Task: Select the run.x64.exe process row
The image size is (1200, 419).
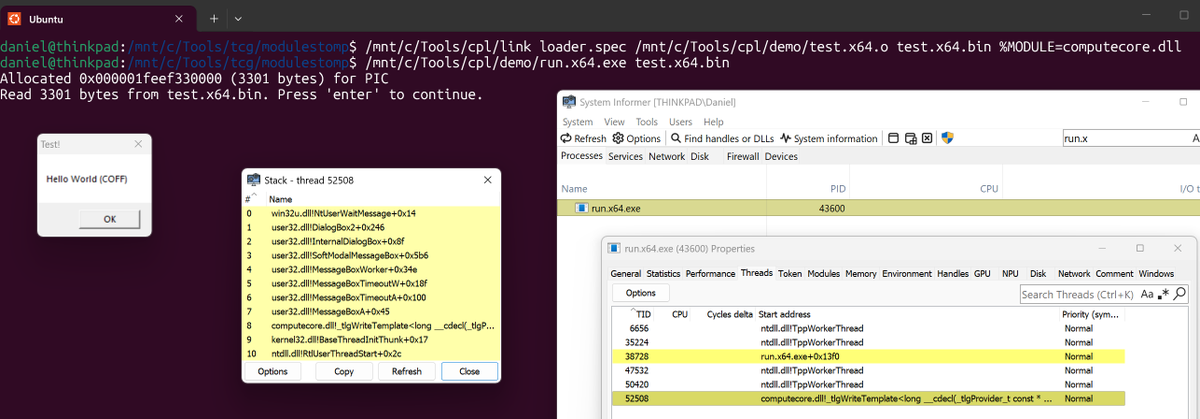Action: coord(879,208)
